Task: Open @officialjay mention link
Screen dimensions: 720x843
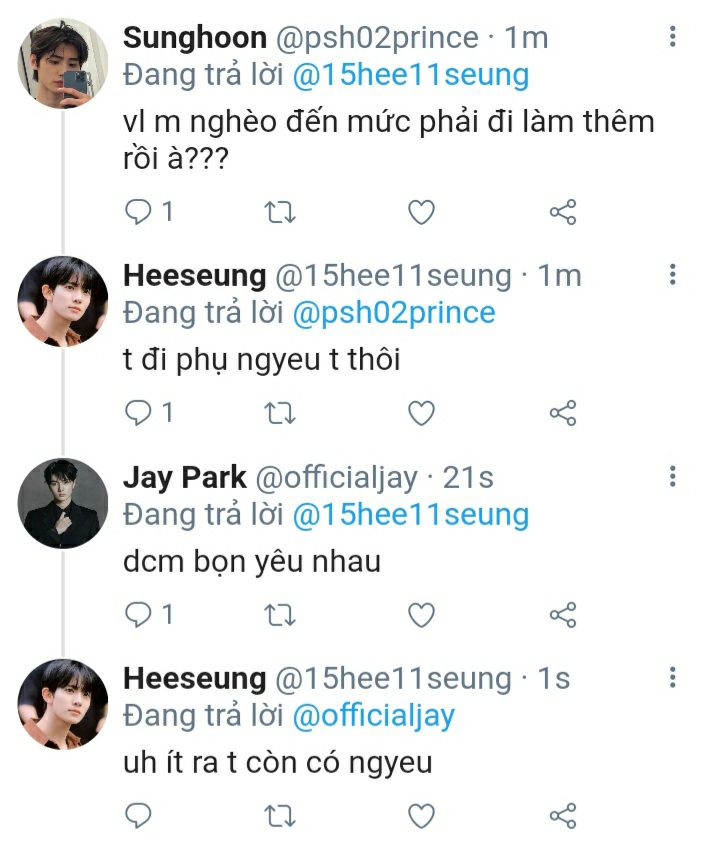Action: point(373,716)
